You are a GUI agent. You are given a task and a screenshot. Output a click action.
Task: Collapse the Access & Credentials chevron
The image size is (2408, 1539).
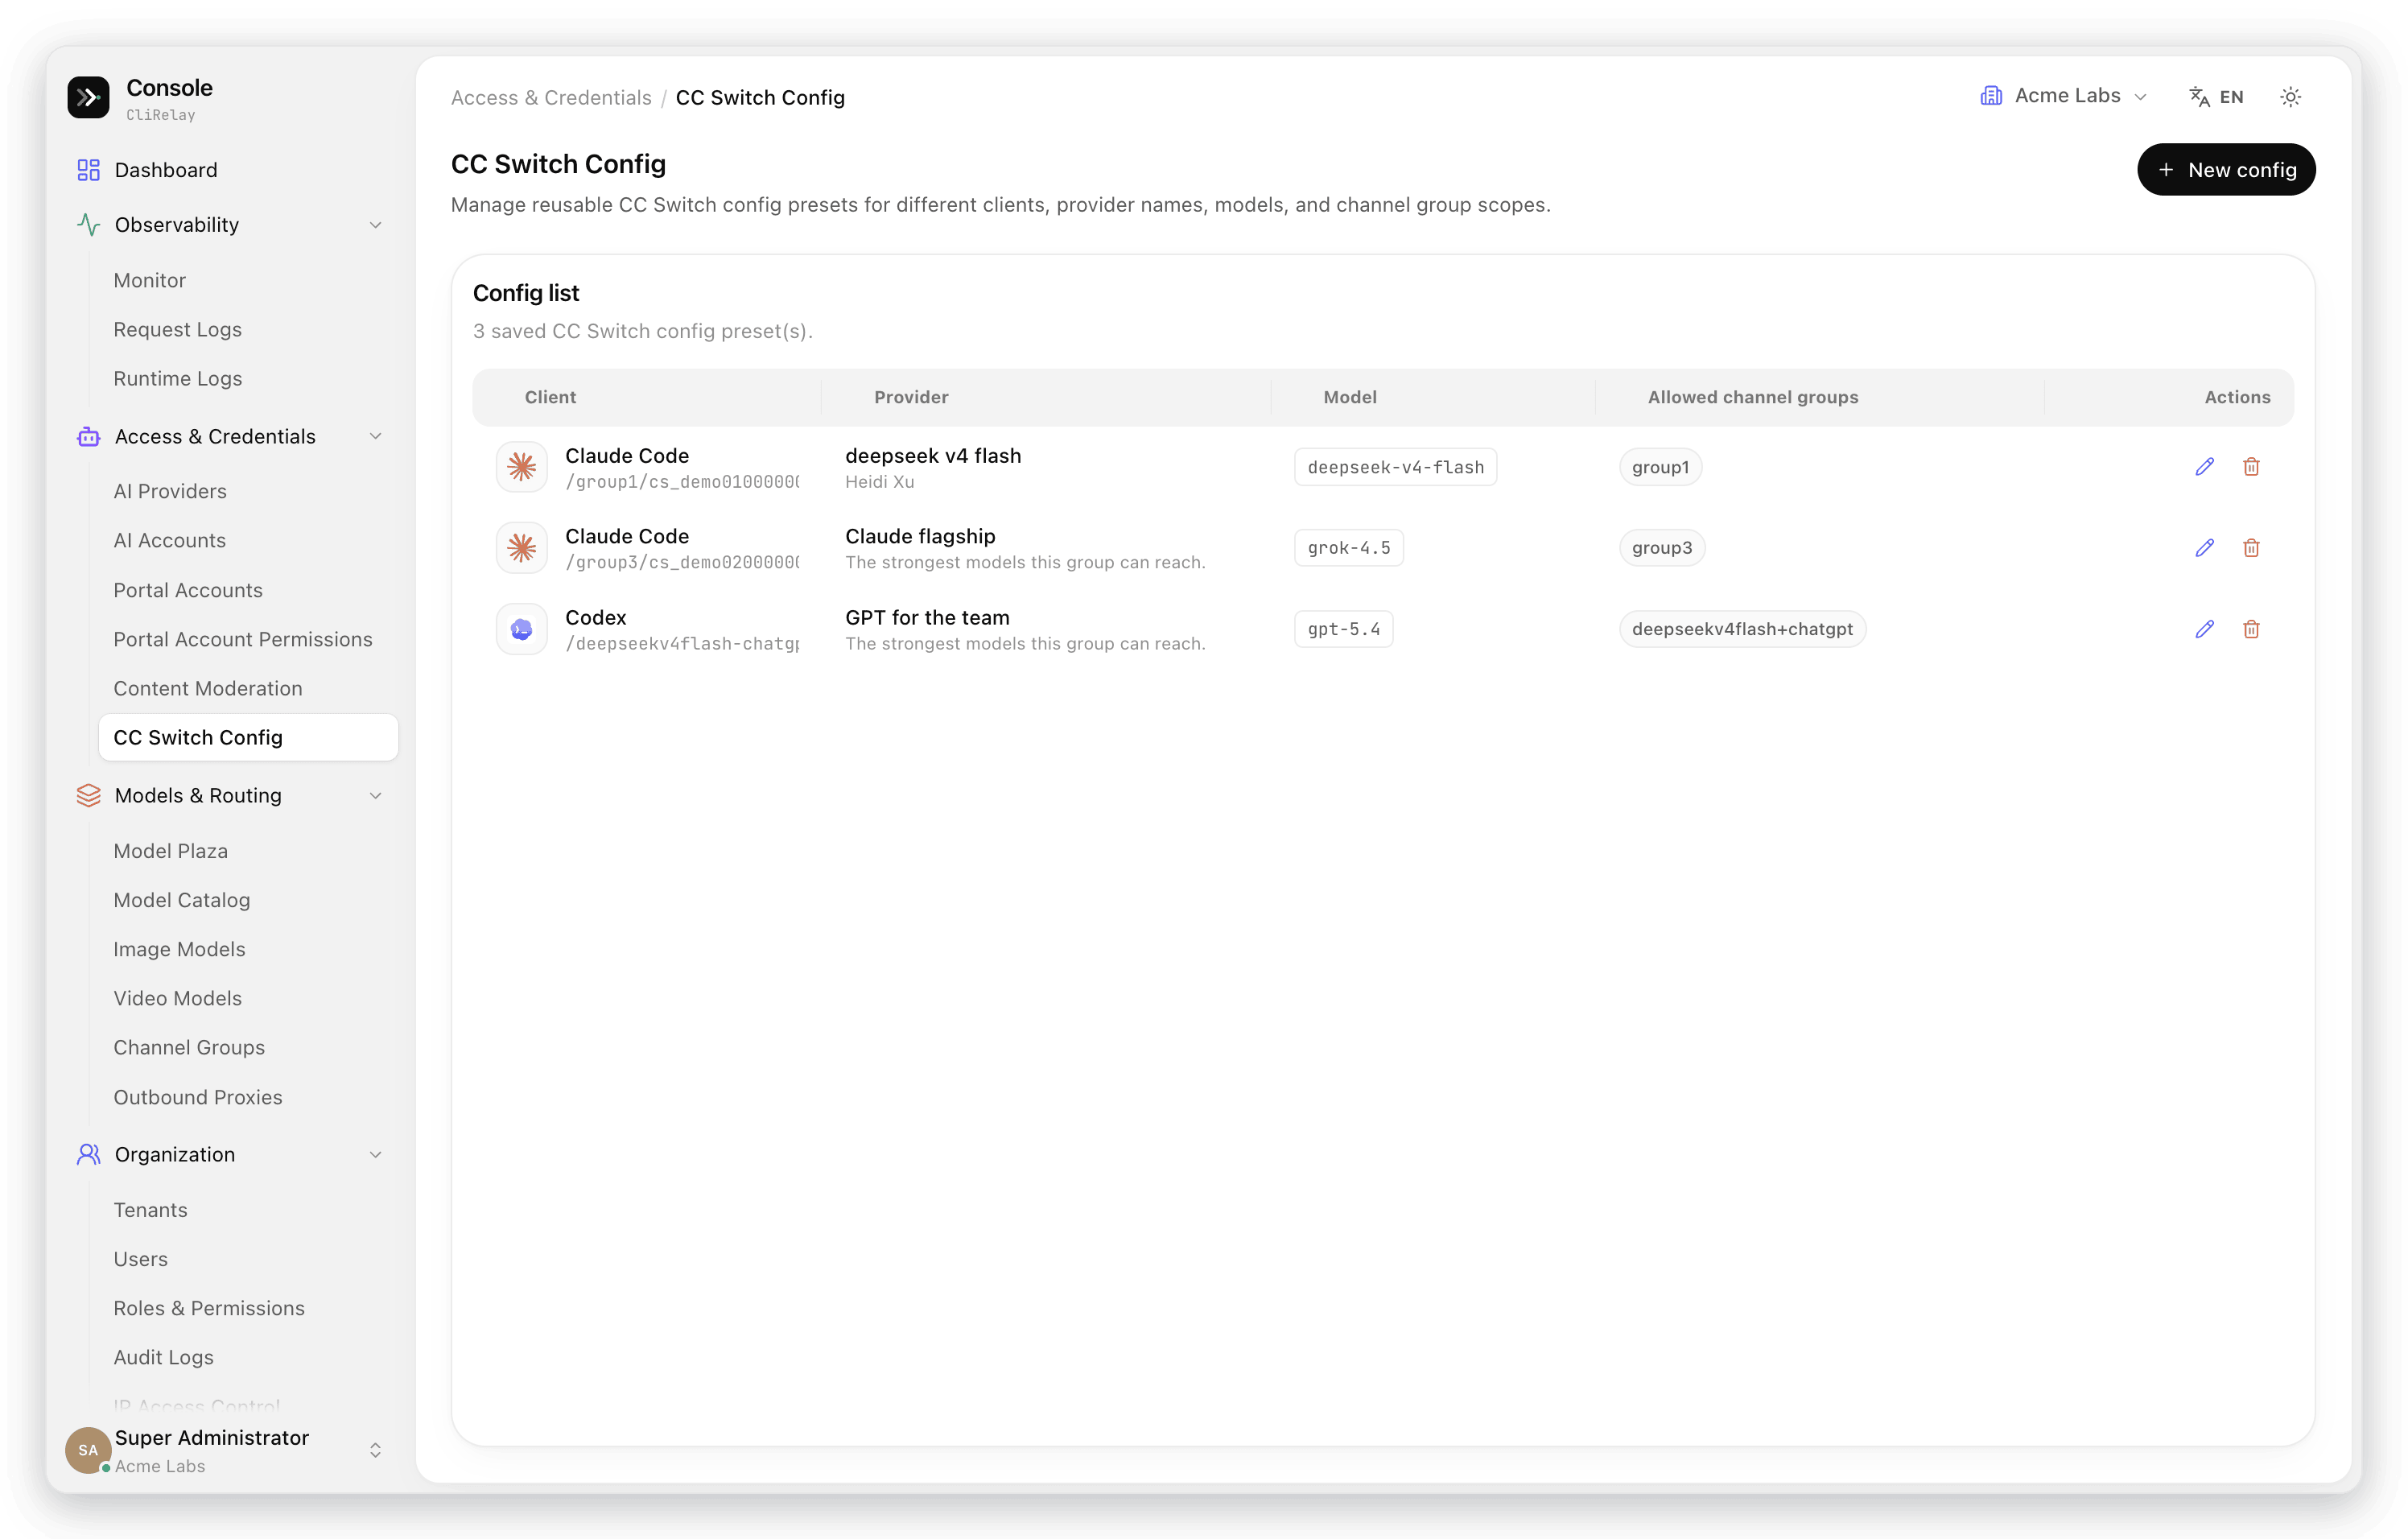point(376,436)
